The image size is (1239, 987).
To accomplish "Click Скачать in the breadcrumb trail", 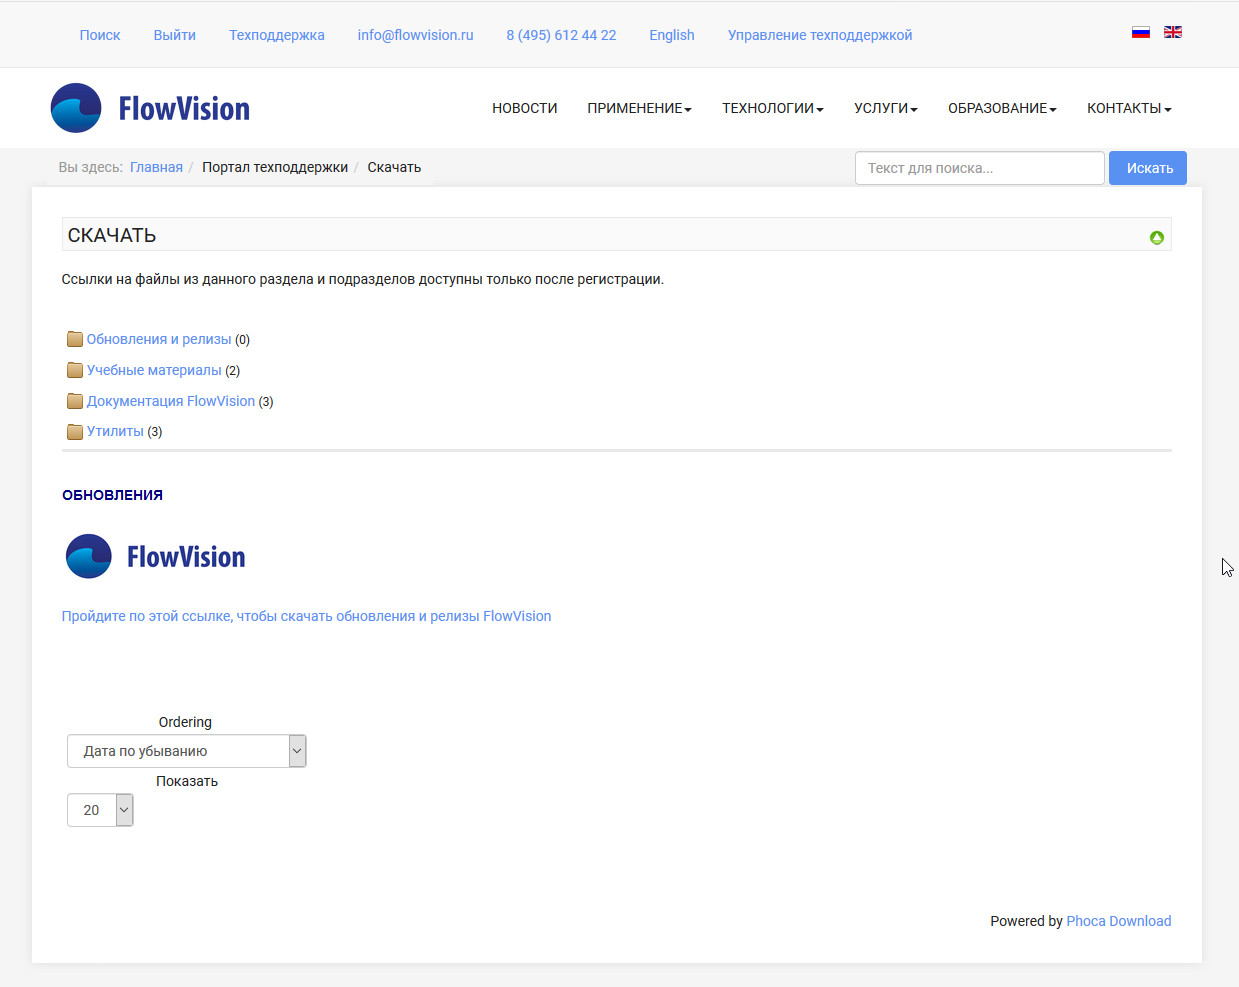I will [394, 167].
